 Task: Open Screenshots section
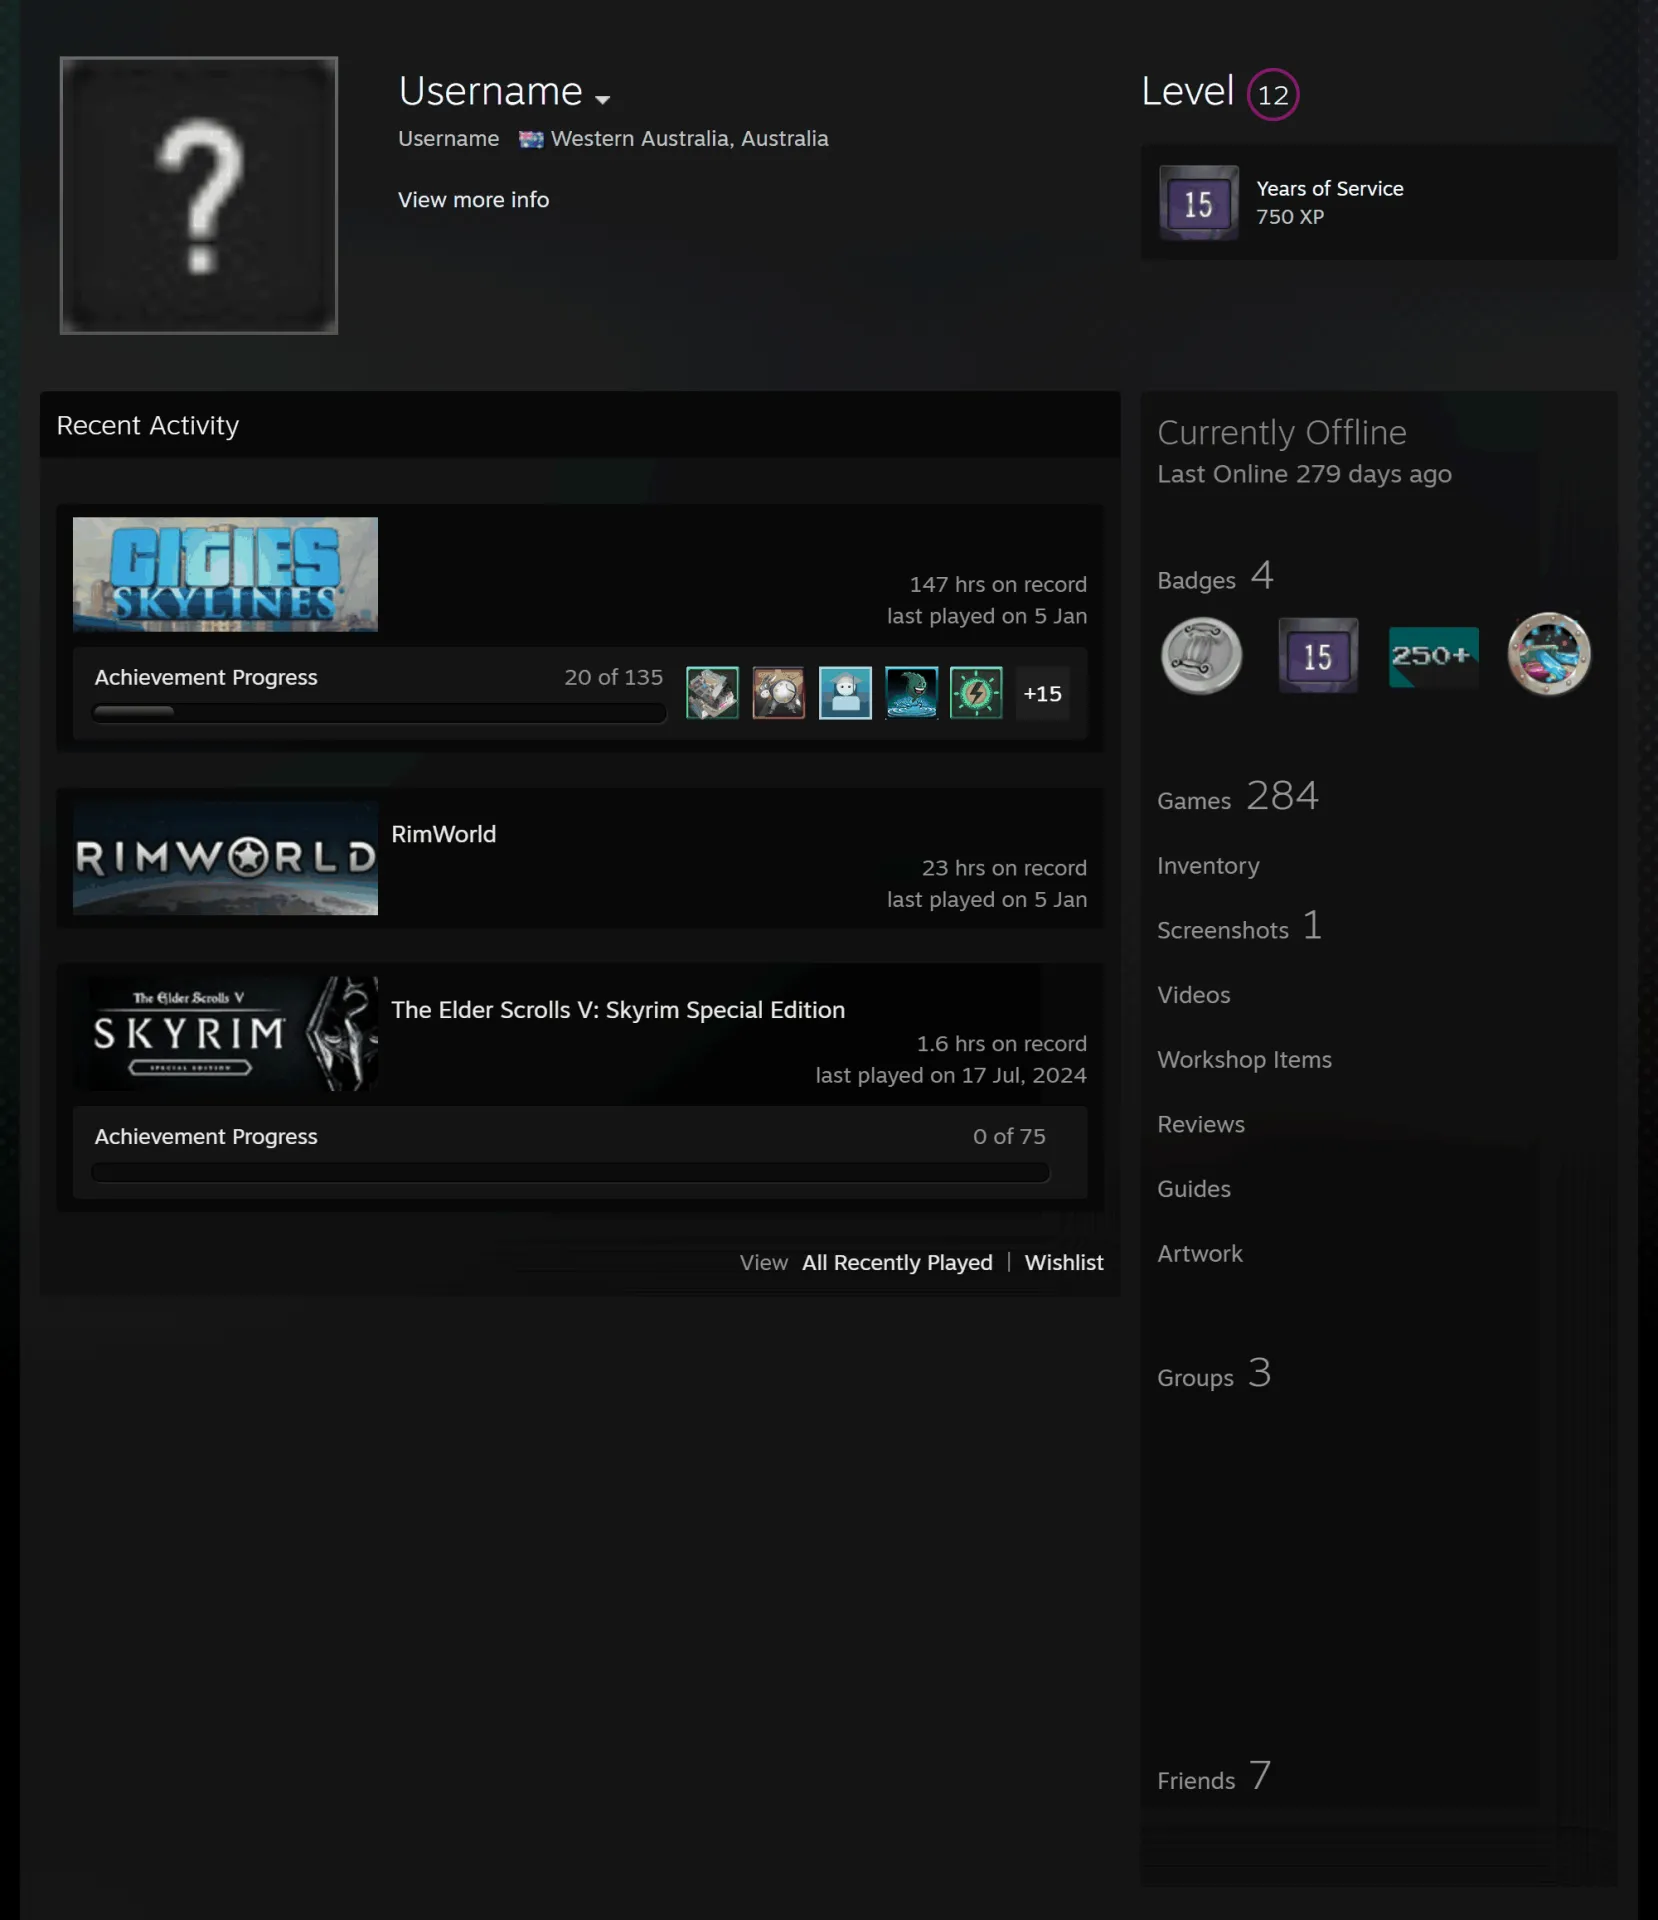point(1239,927)
